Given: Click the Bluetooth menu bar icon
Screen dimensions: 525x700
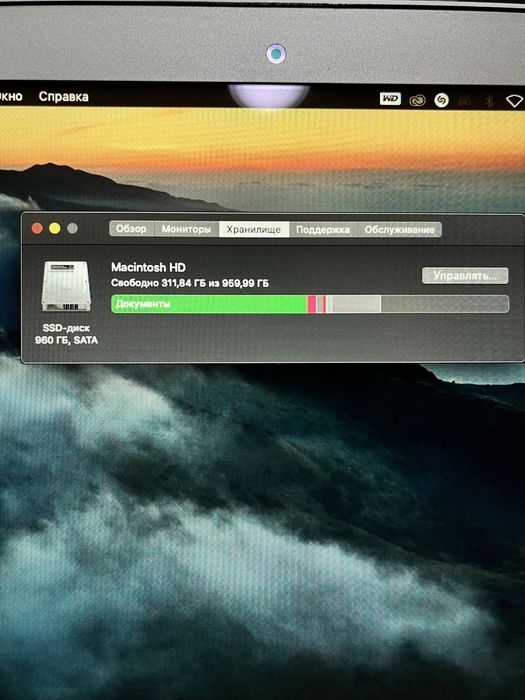Looking at the screenshot, I should [x=489, y=101].
